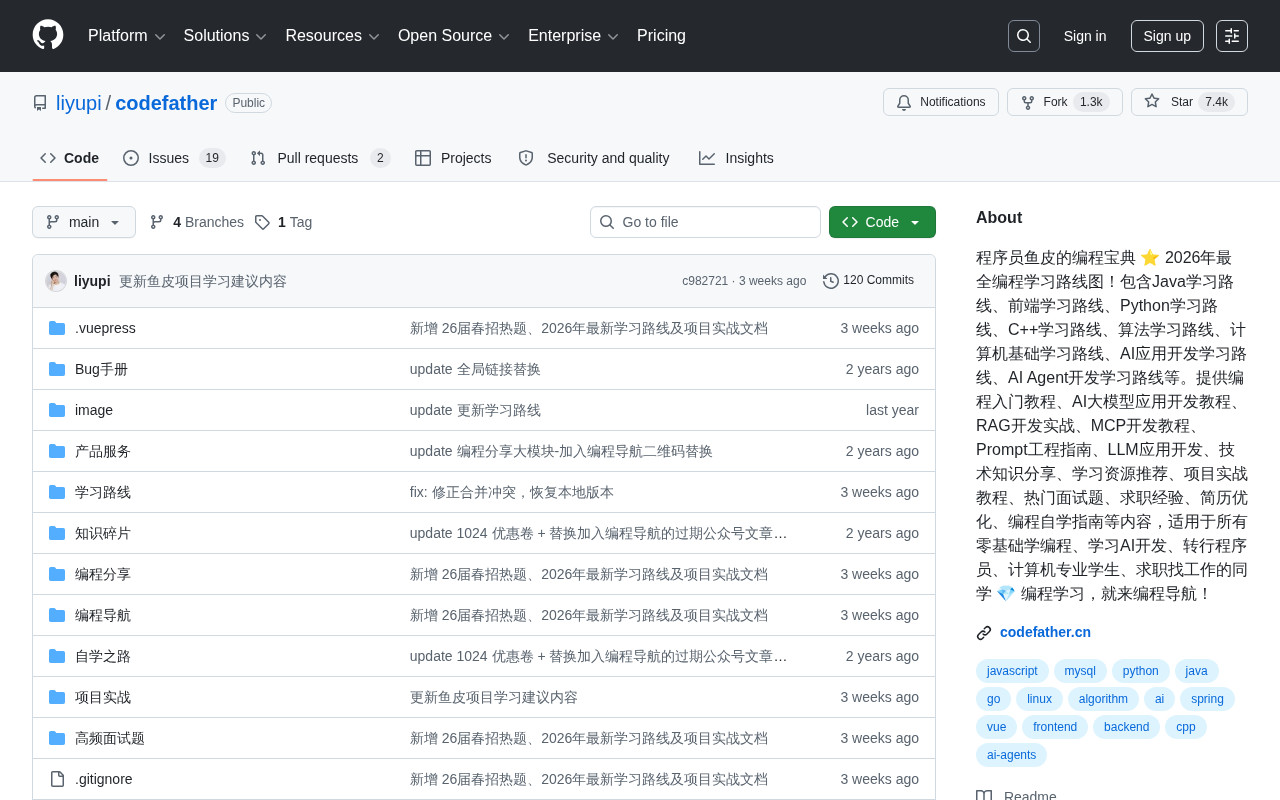Screen dimensions: 1280x800
Task: Open the search magnifier button
Action: click(1024, 36)
